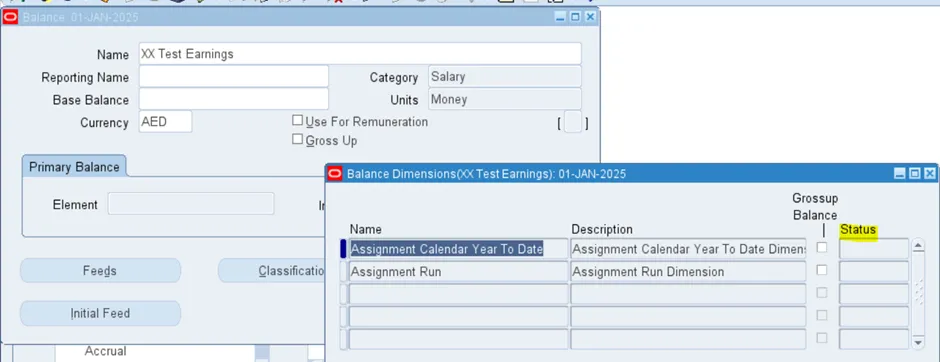
Task: Click the Oracle icon in Balance window title bar
Action: [x=11, y=17]
